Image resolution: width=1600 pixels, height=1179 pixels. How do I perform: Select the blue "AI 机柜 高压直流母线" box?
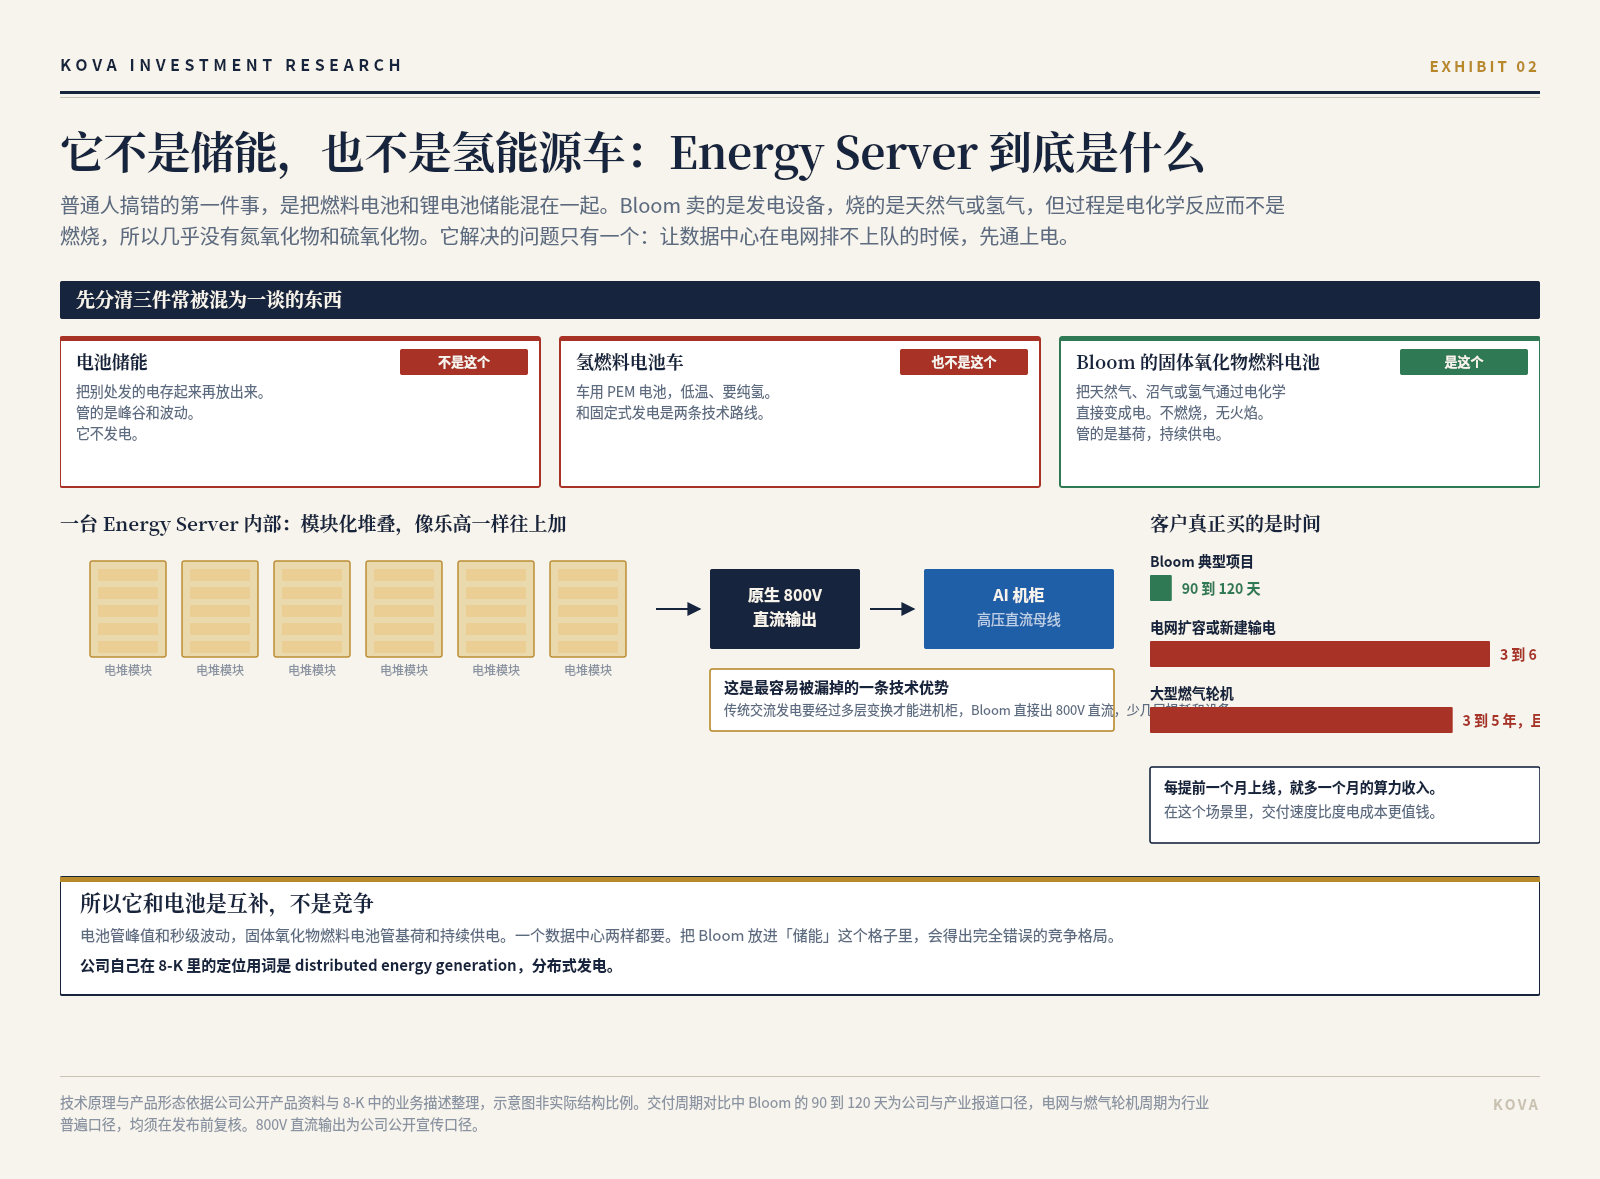tap(1019, 609)
